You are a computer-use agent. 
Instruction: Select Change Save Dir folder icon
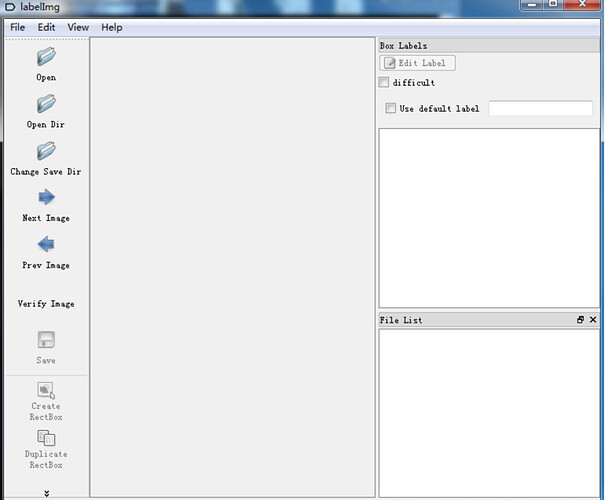[x=46, y=151]
